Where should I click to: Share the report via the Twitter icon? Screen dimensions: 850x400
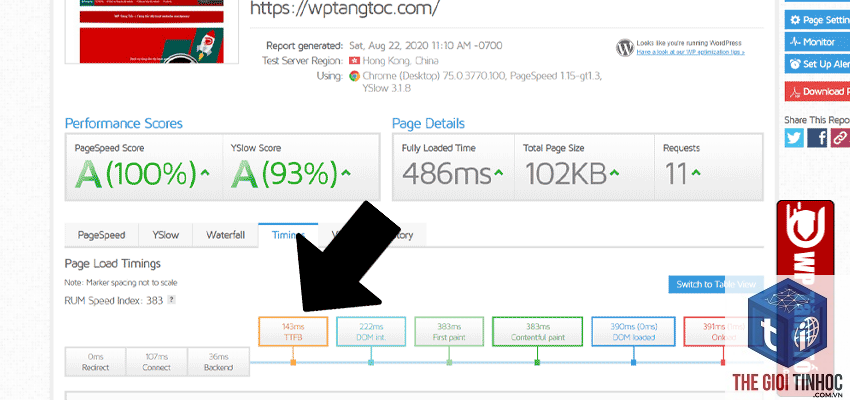794,138
